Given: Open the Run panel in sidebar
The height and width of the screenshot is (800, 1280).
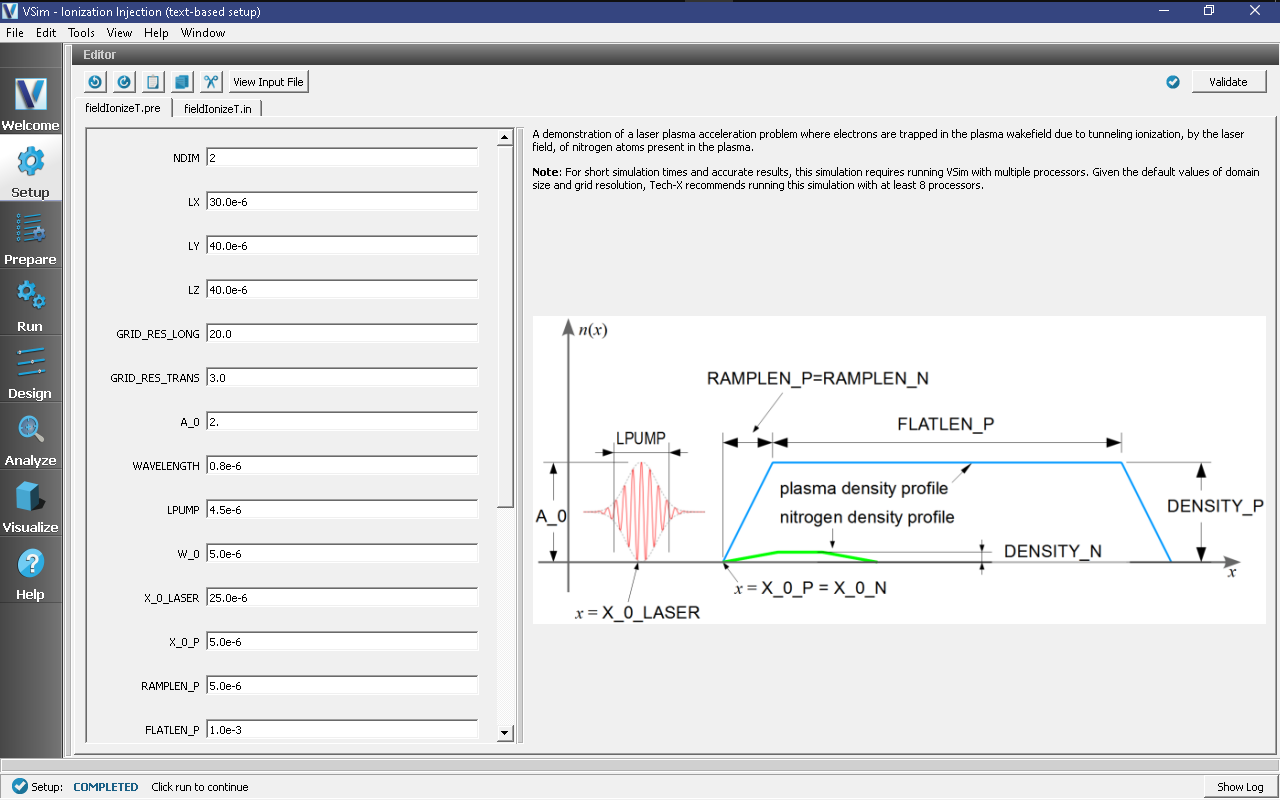Looking at the screenshot, I should coord(30,303).
